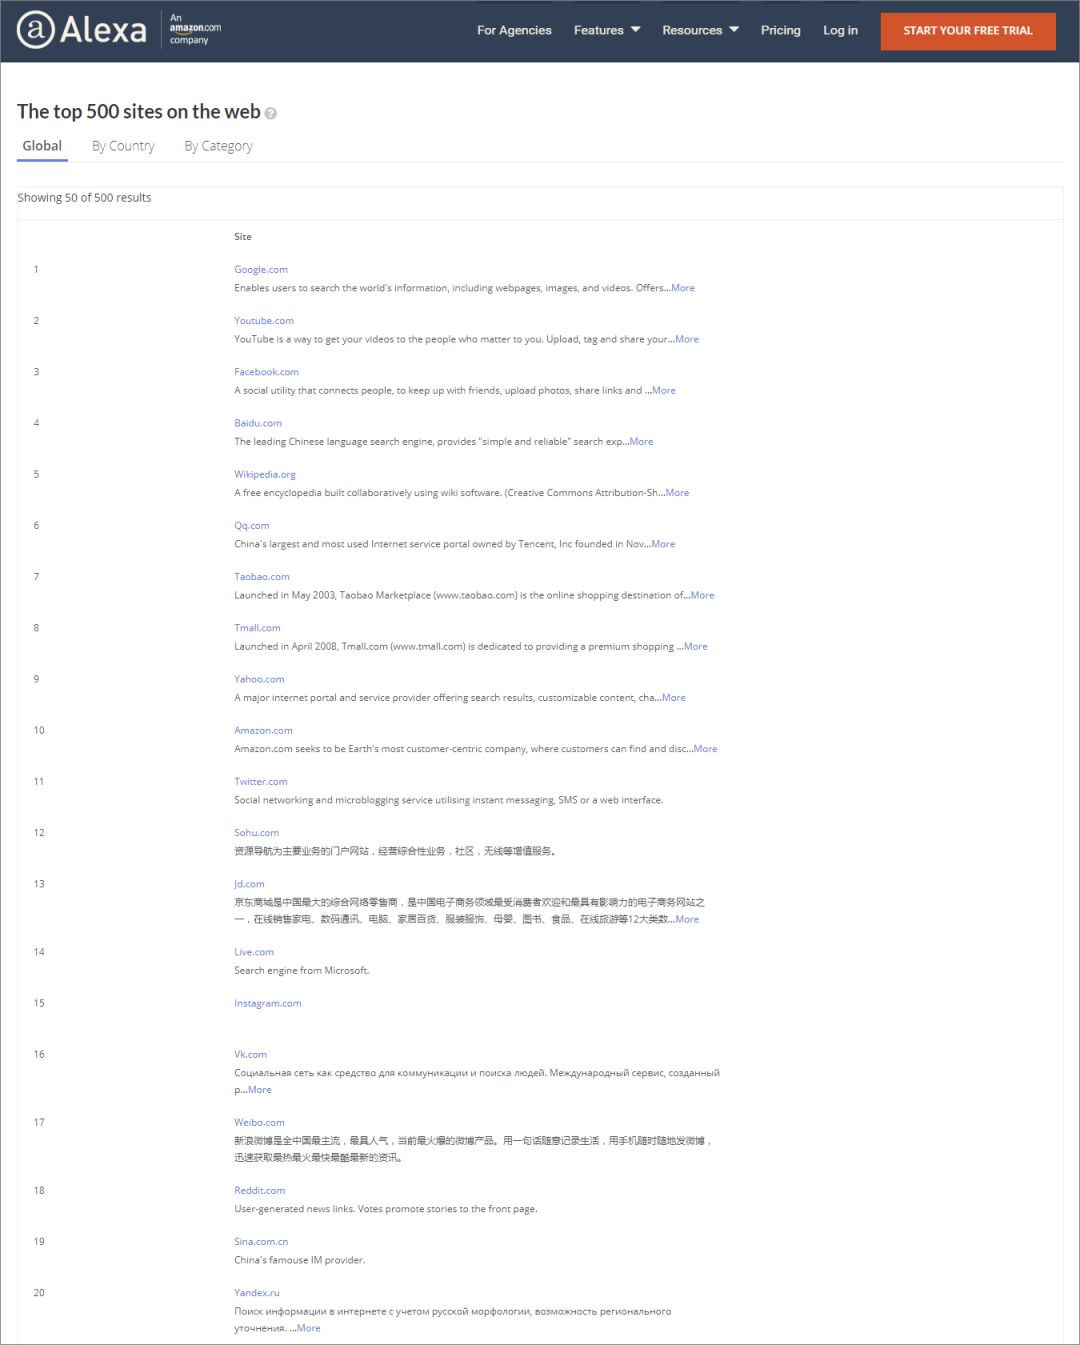Image resolution: width=1080 pixels, height=1345 pixels.
Task: Click the Alexa logo
Action: [x=82, y=30]
